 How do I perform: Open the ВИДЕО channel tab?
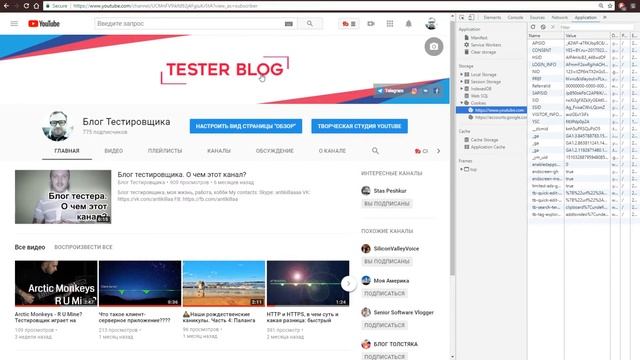[x=113, y=151]
